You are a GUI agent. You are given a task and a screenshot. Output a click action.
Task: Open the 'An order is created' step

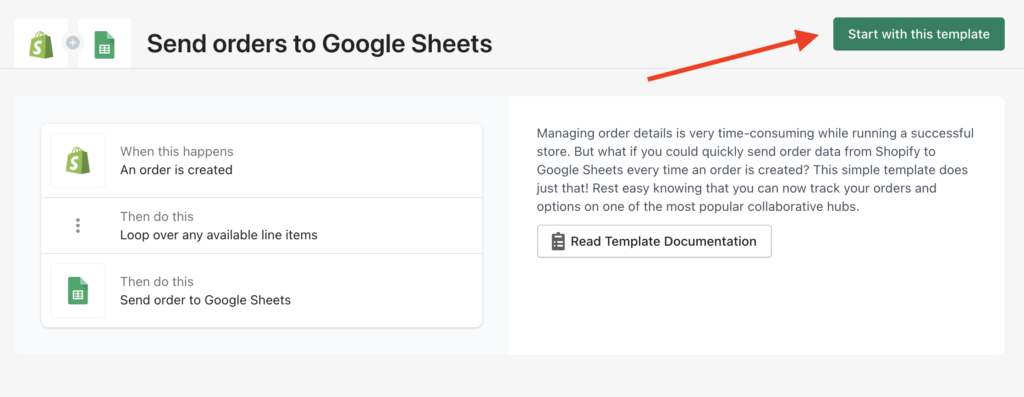[261, 161]
